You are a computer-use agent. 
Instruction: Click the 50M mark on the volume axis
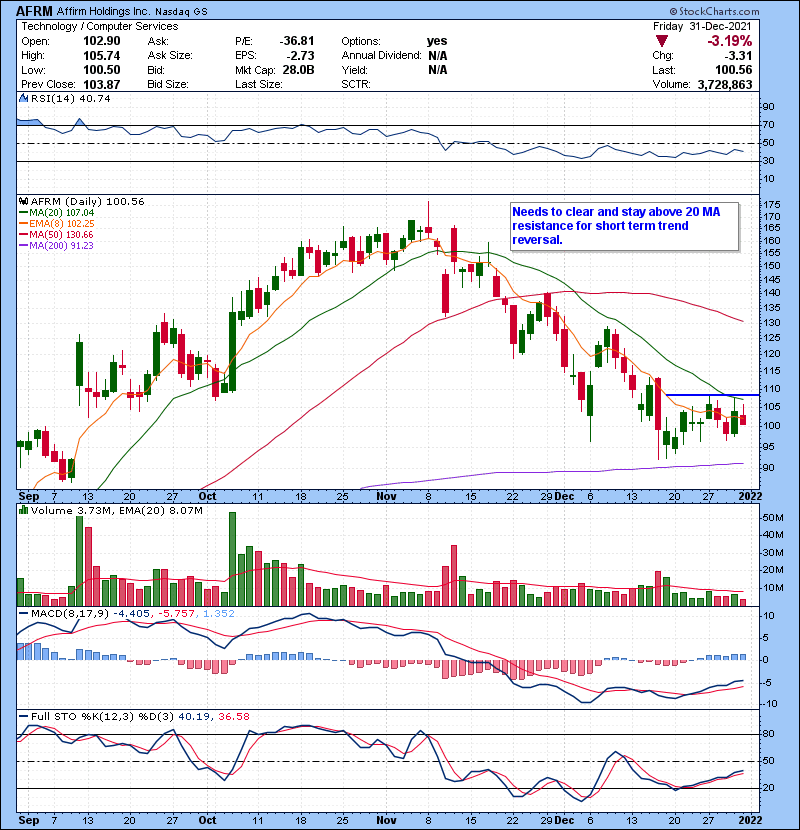[773, 518]
